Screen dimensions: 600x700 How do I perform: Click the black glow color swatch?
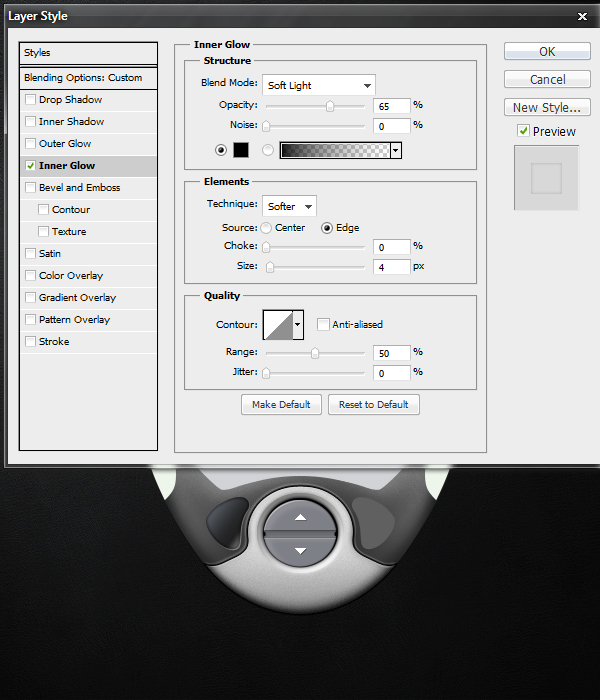click(x=241, y=150)
